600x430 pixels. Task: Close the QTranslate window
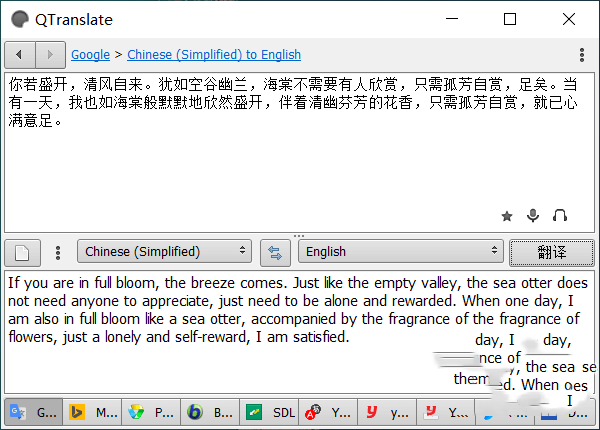pos(569,19)
